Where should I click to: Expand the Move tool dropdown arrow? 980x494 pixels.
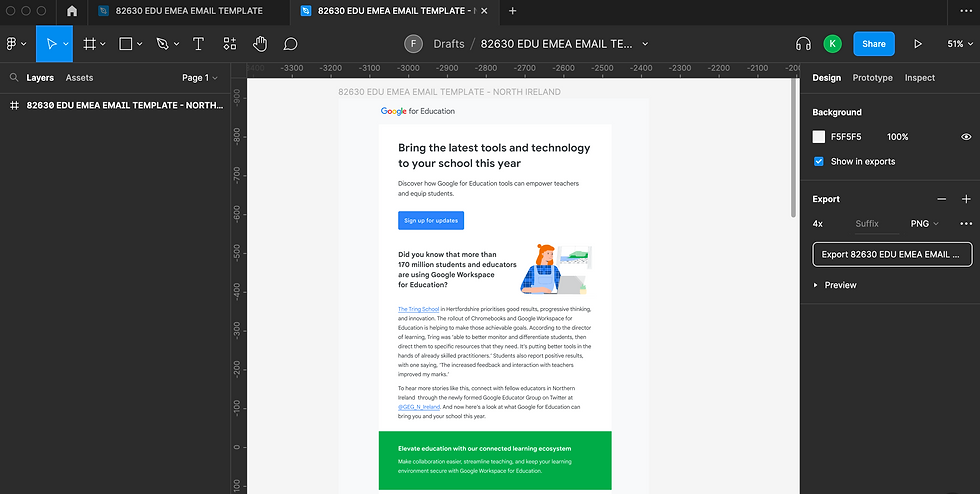click(x=66, y=44)
